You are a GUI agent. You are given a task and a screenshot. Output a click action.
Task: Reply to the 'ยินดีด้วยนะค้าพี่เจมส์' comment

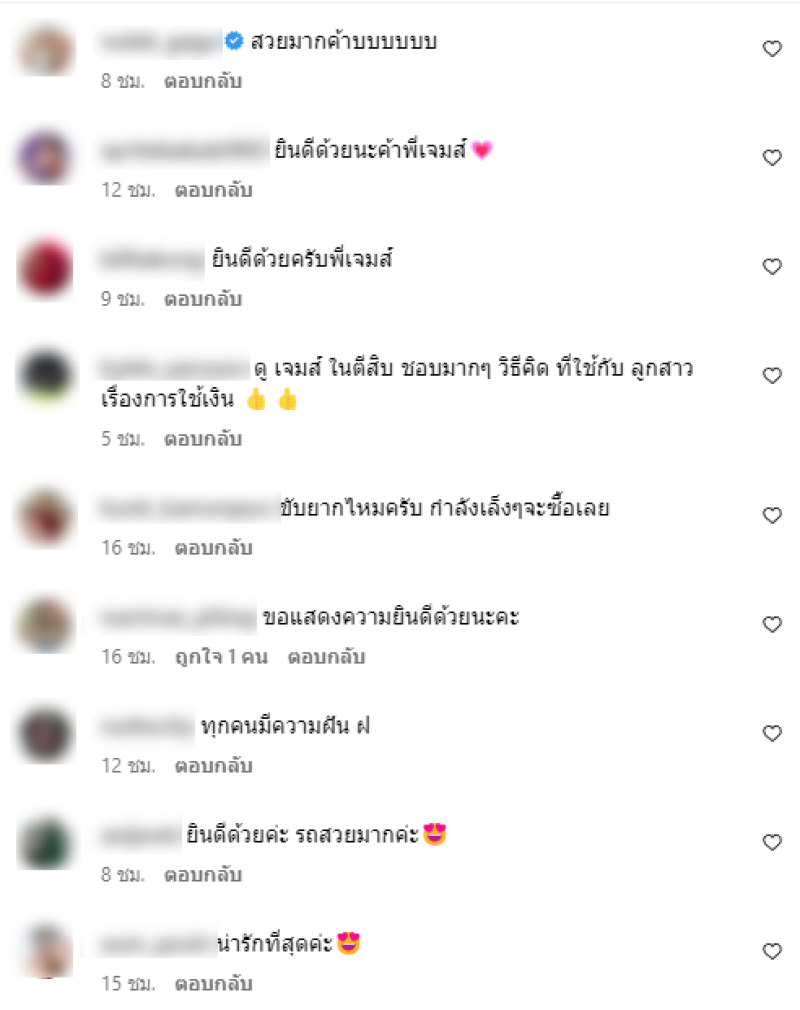point(213,190)
